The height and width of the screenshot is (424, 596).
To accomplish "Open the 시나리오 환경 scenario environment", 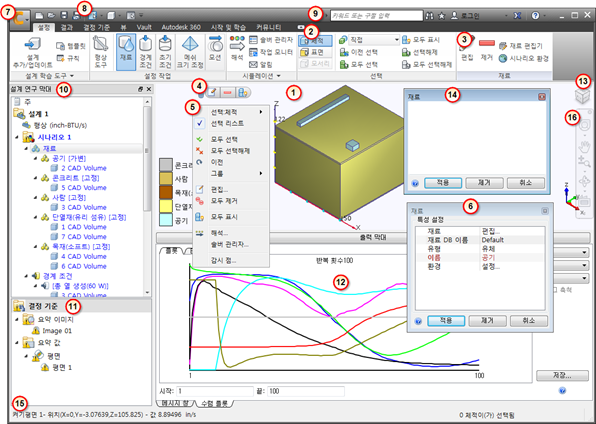I will pyautogui.click(x=524, y=58).
